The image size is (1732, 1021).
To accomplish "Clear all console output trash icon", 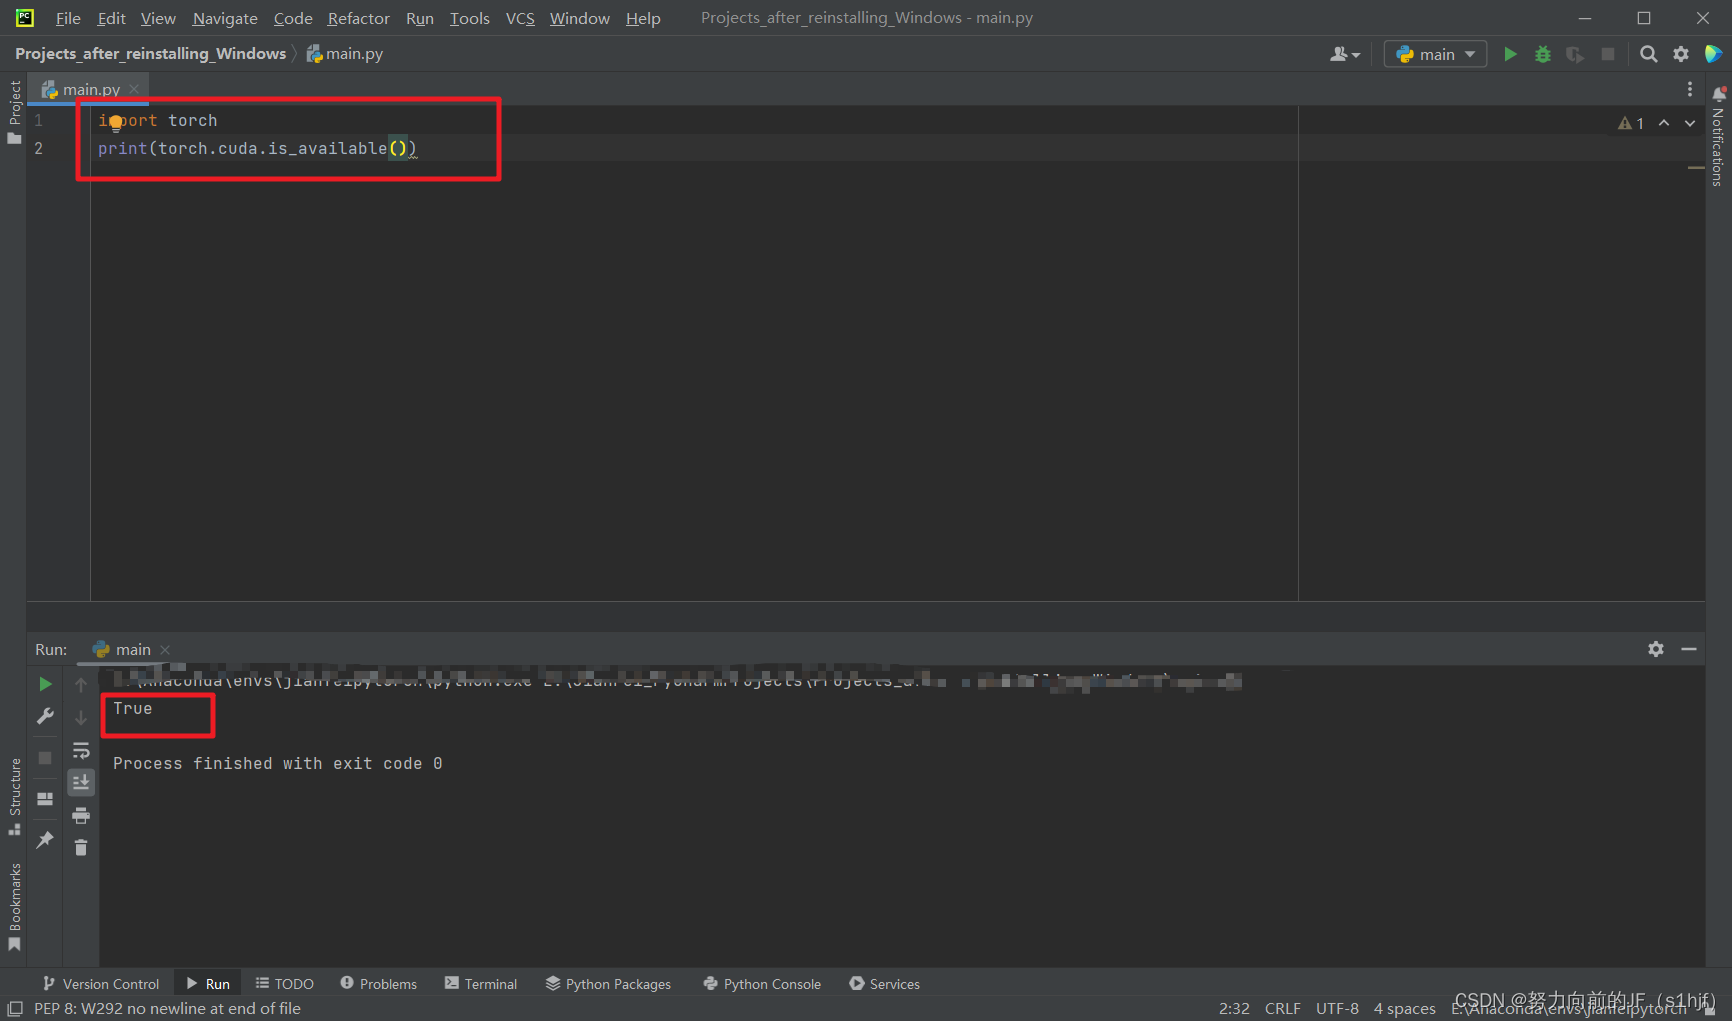I will click(x=81, y=848).
